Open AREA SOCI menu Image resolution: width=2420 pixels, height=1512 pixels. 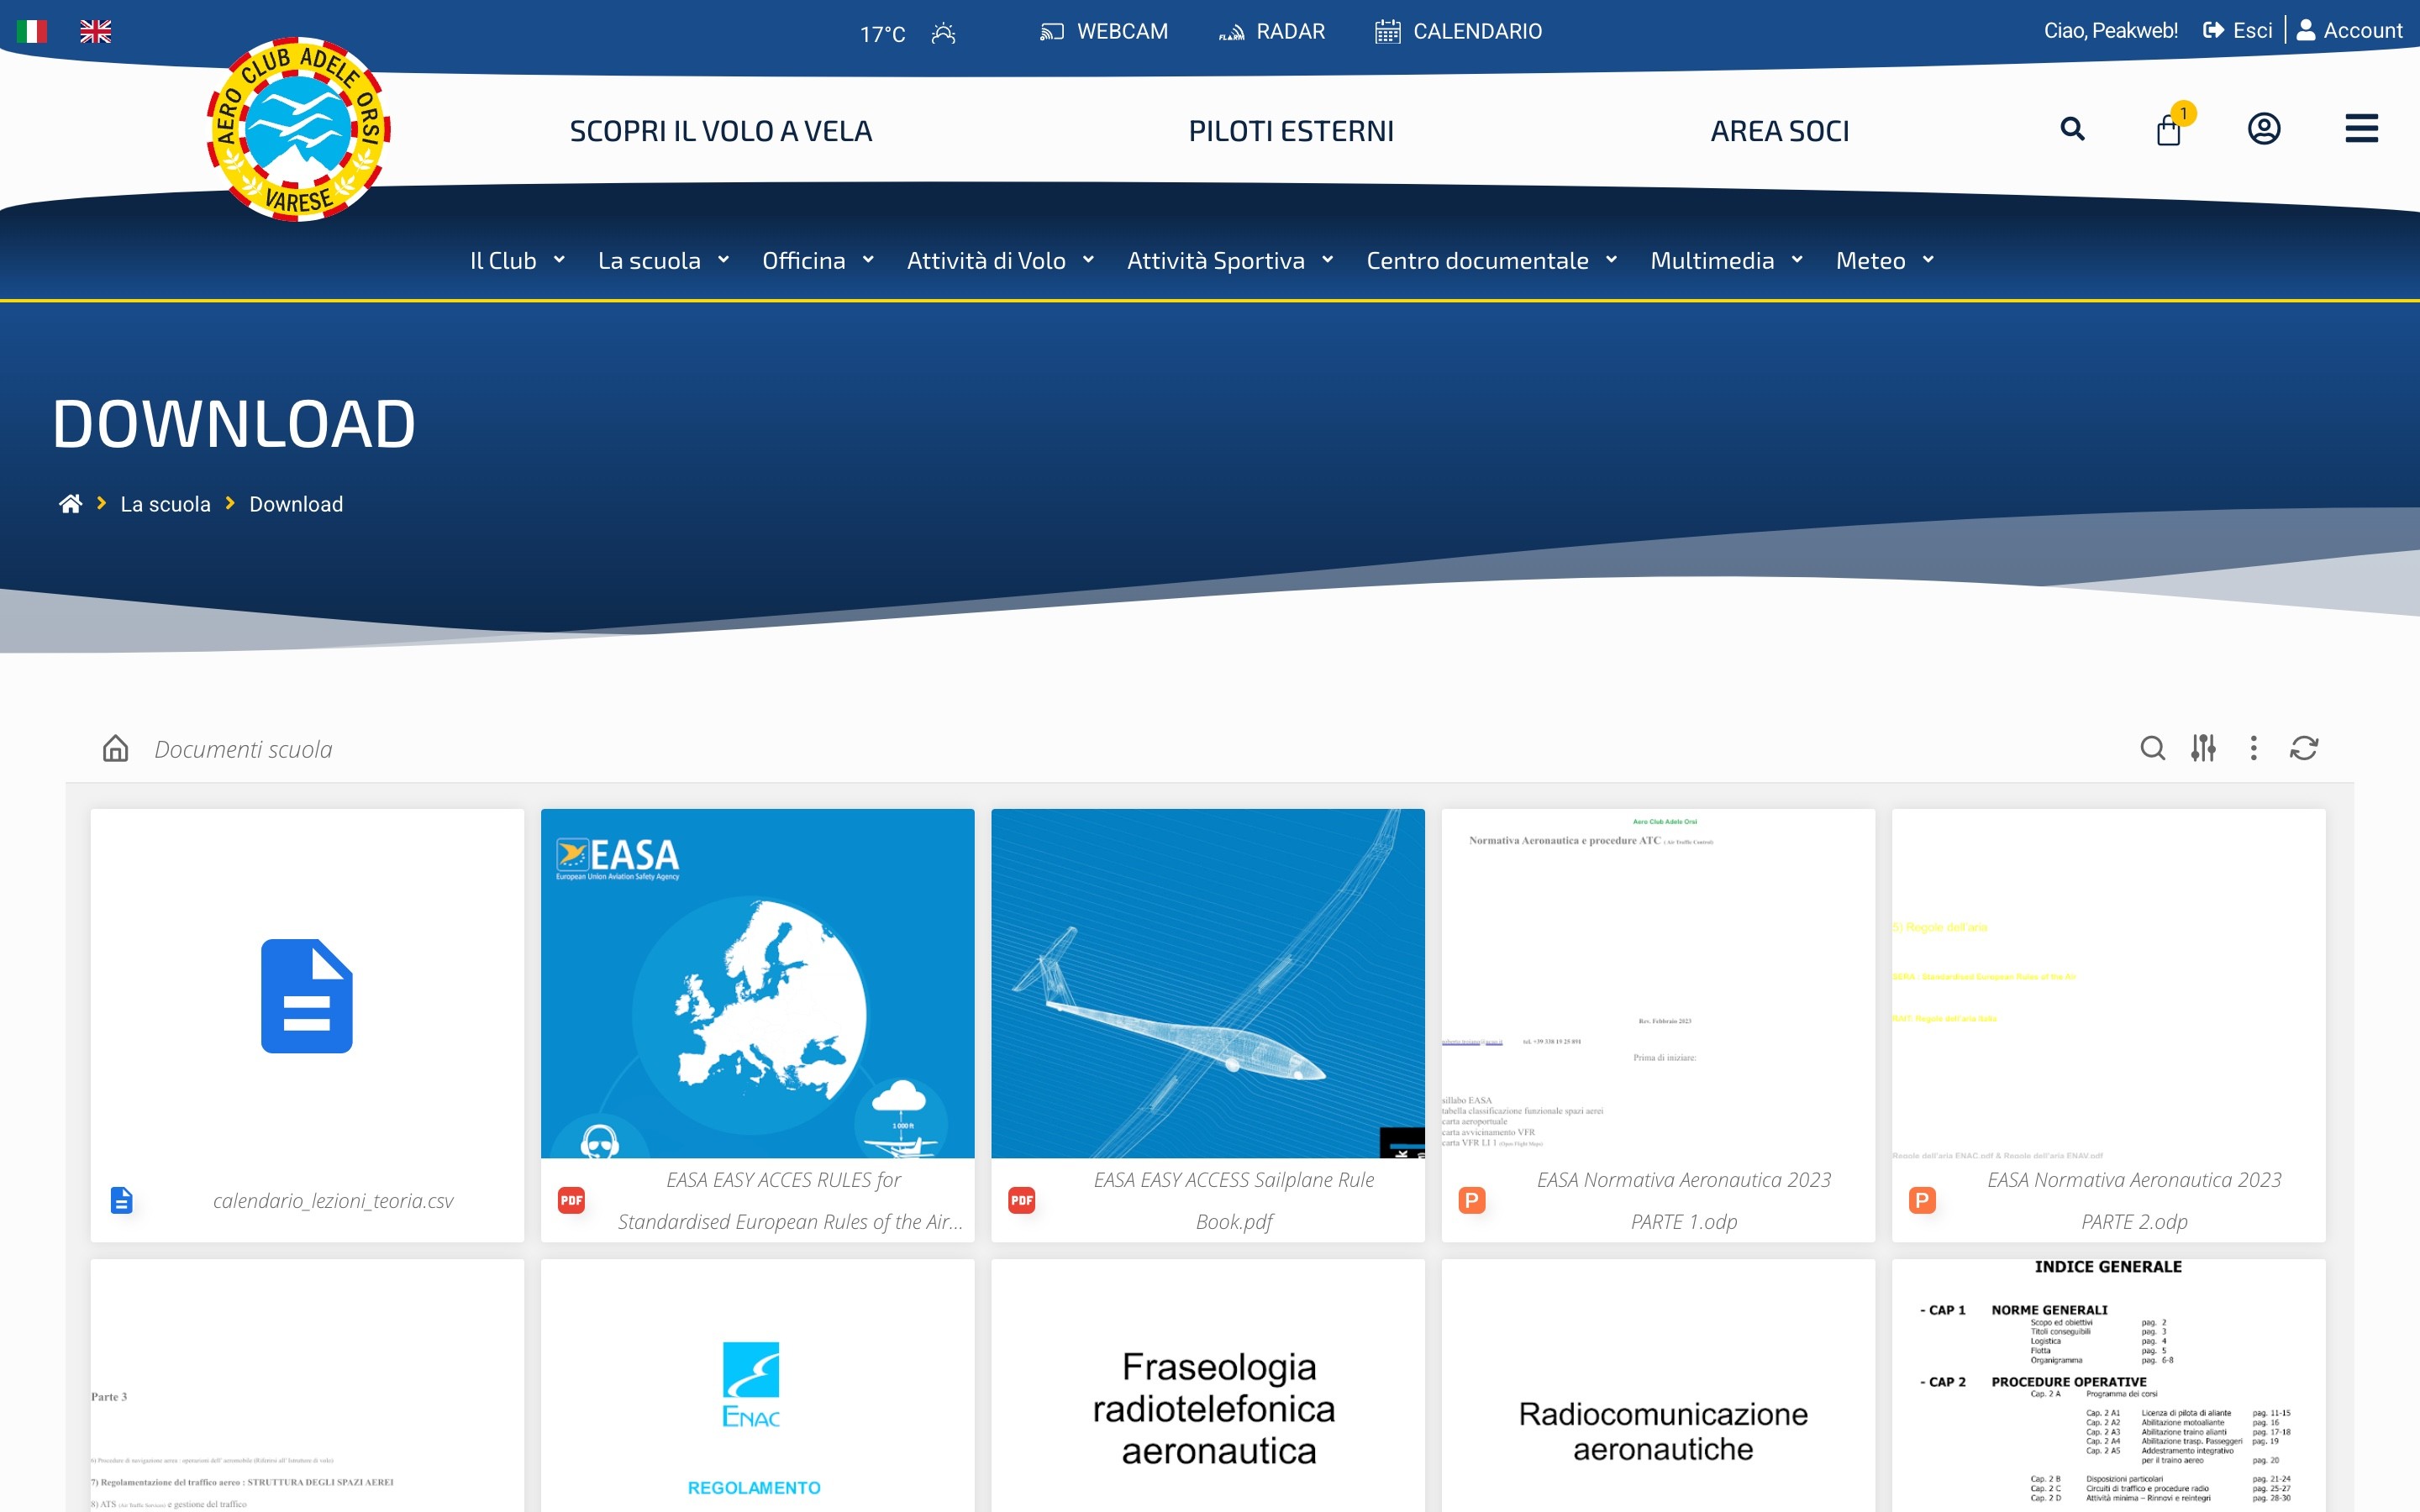(1780, 131)
